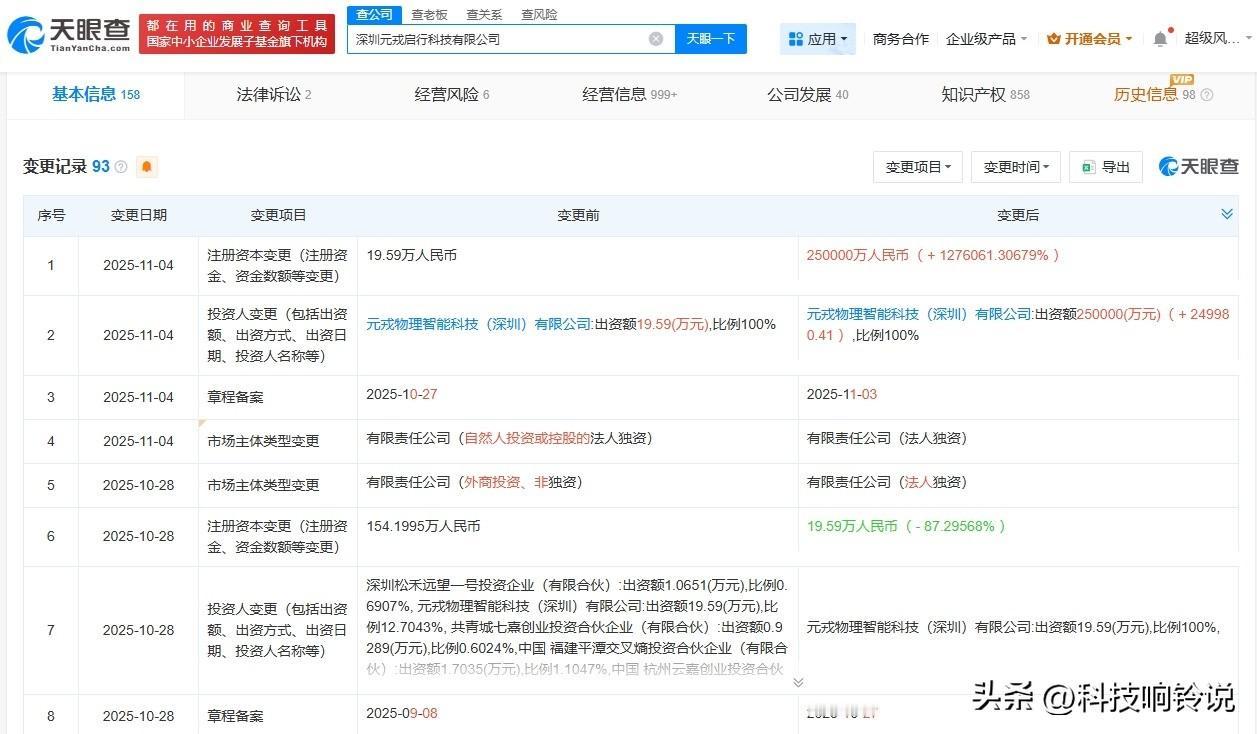The height and width of the screenshot is (734, 1257).
Task: Click the red banner 都在用的商业查询工具
Action: pos(237,33)
